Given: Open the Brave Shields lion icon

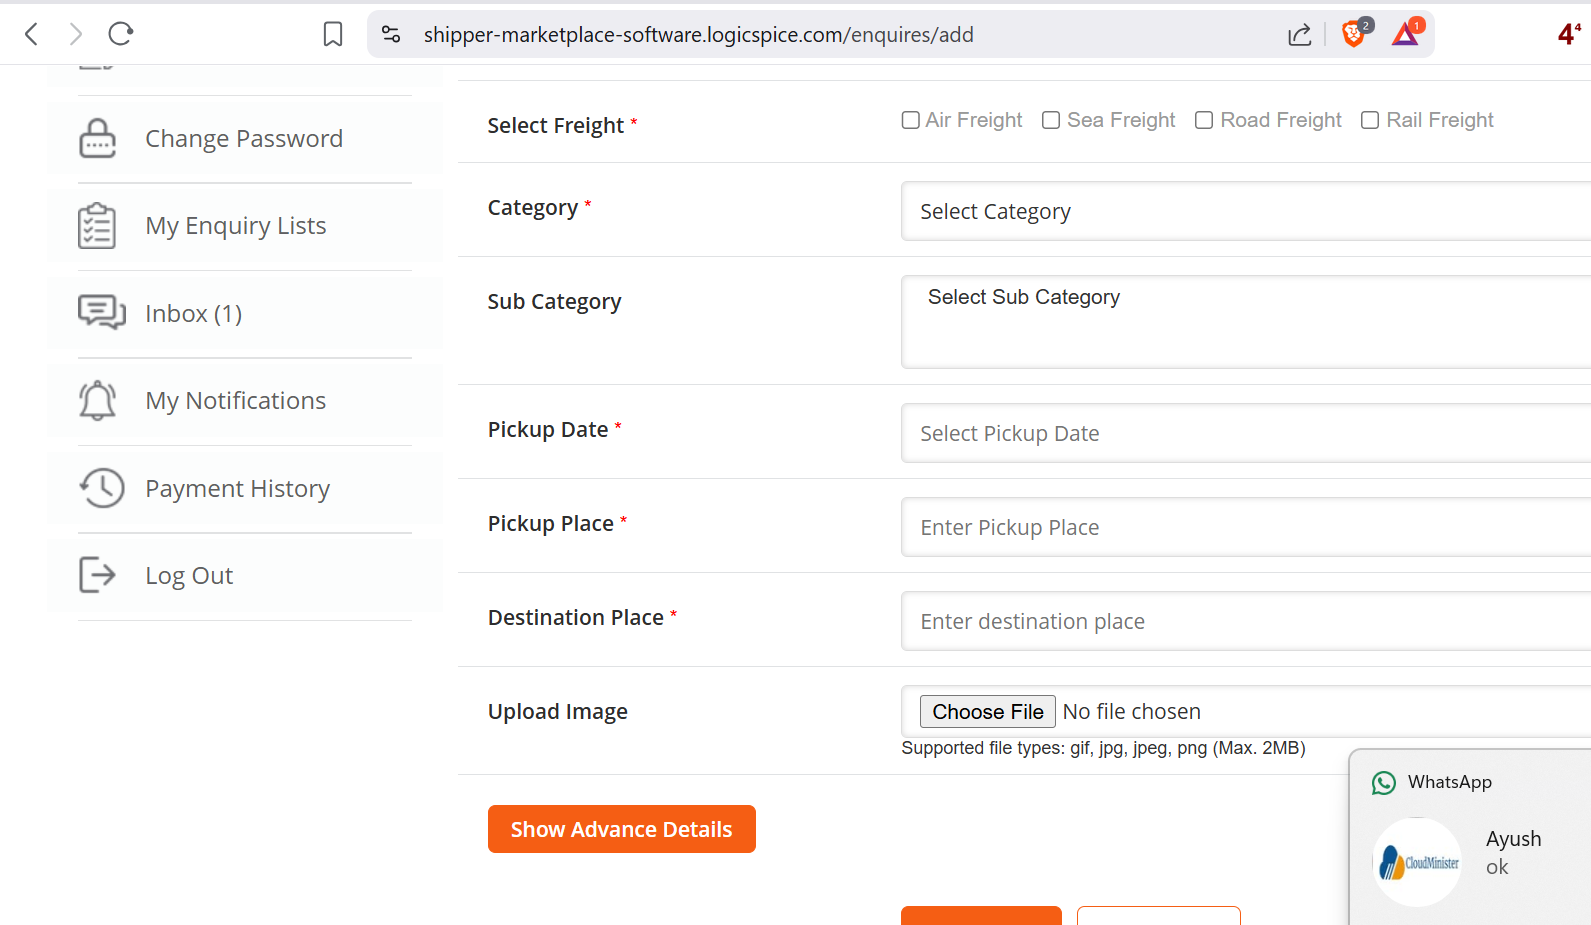Looking at the screenshot, I should point(1353,35).
